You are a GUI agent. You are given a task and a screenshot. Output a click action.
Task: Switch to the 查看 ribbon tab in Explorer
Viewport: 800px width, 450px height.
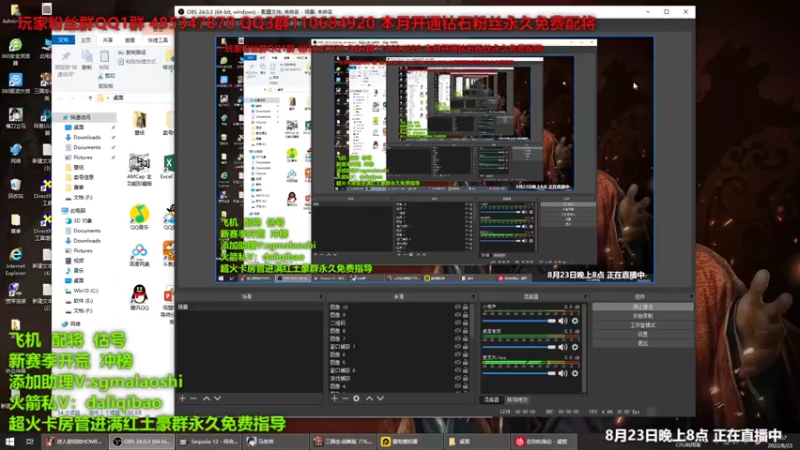tap(130, 40)
